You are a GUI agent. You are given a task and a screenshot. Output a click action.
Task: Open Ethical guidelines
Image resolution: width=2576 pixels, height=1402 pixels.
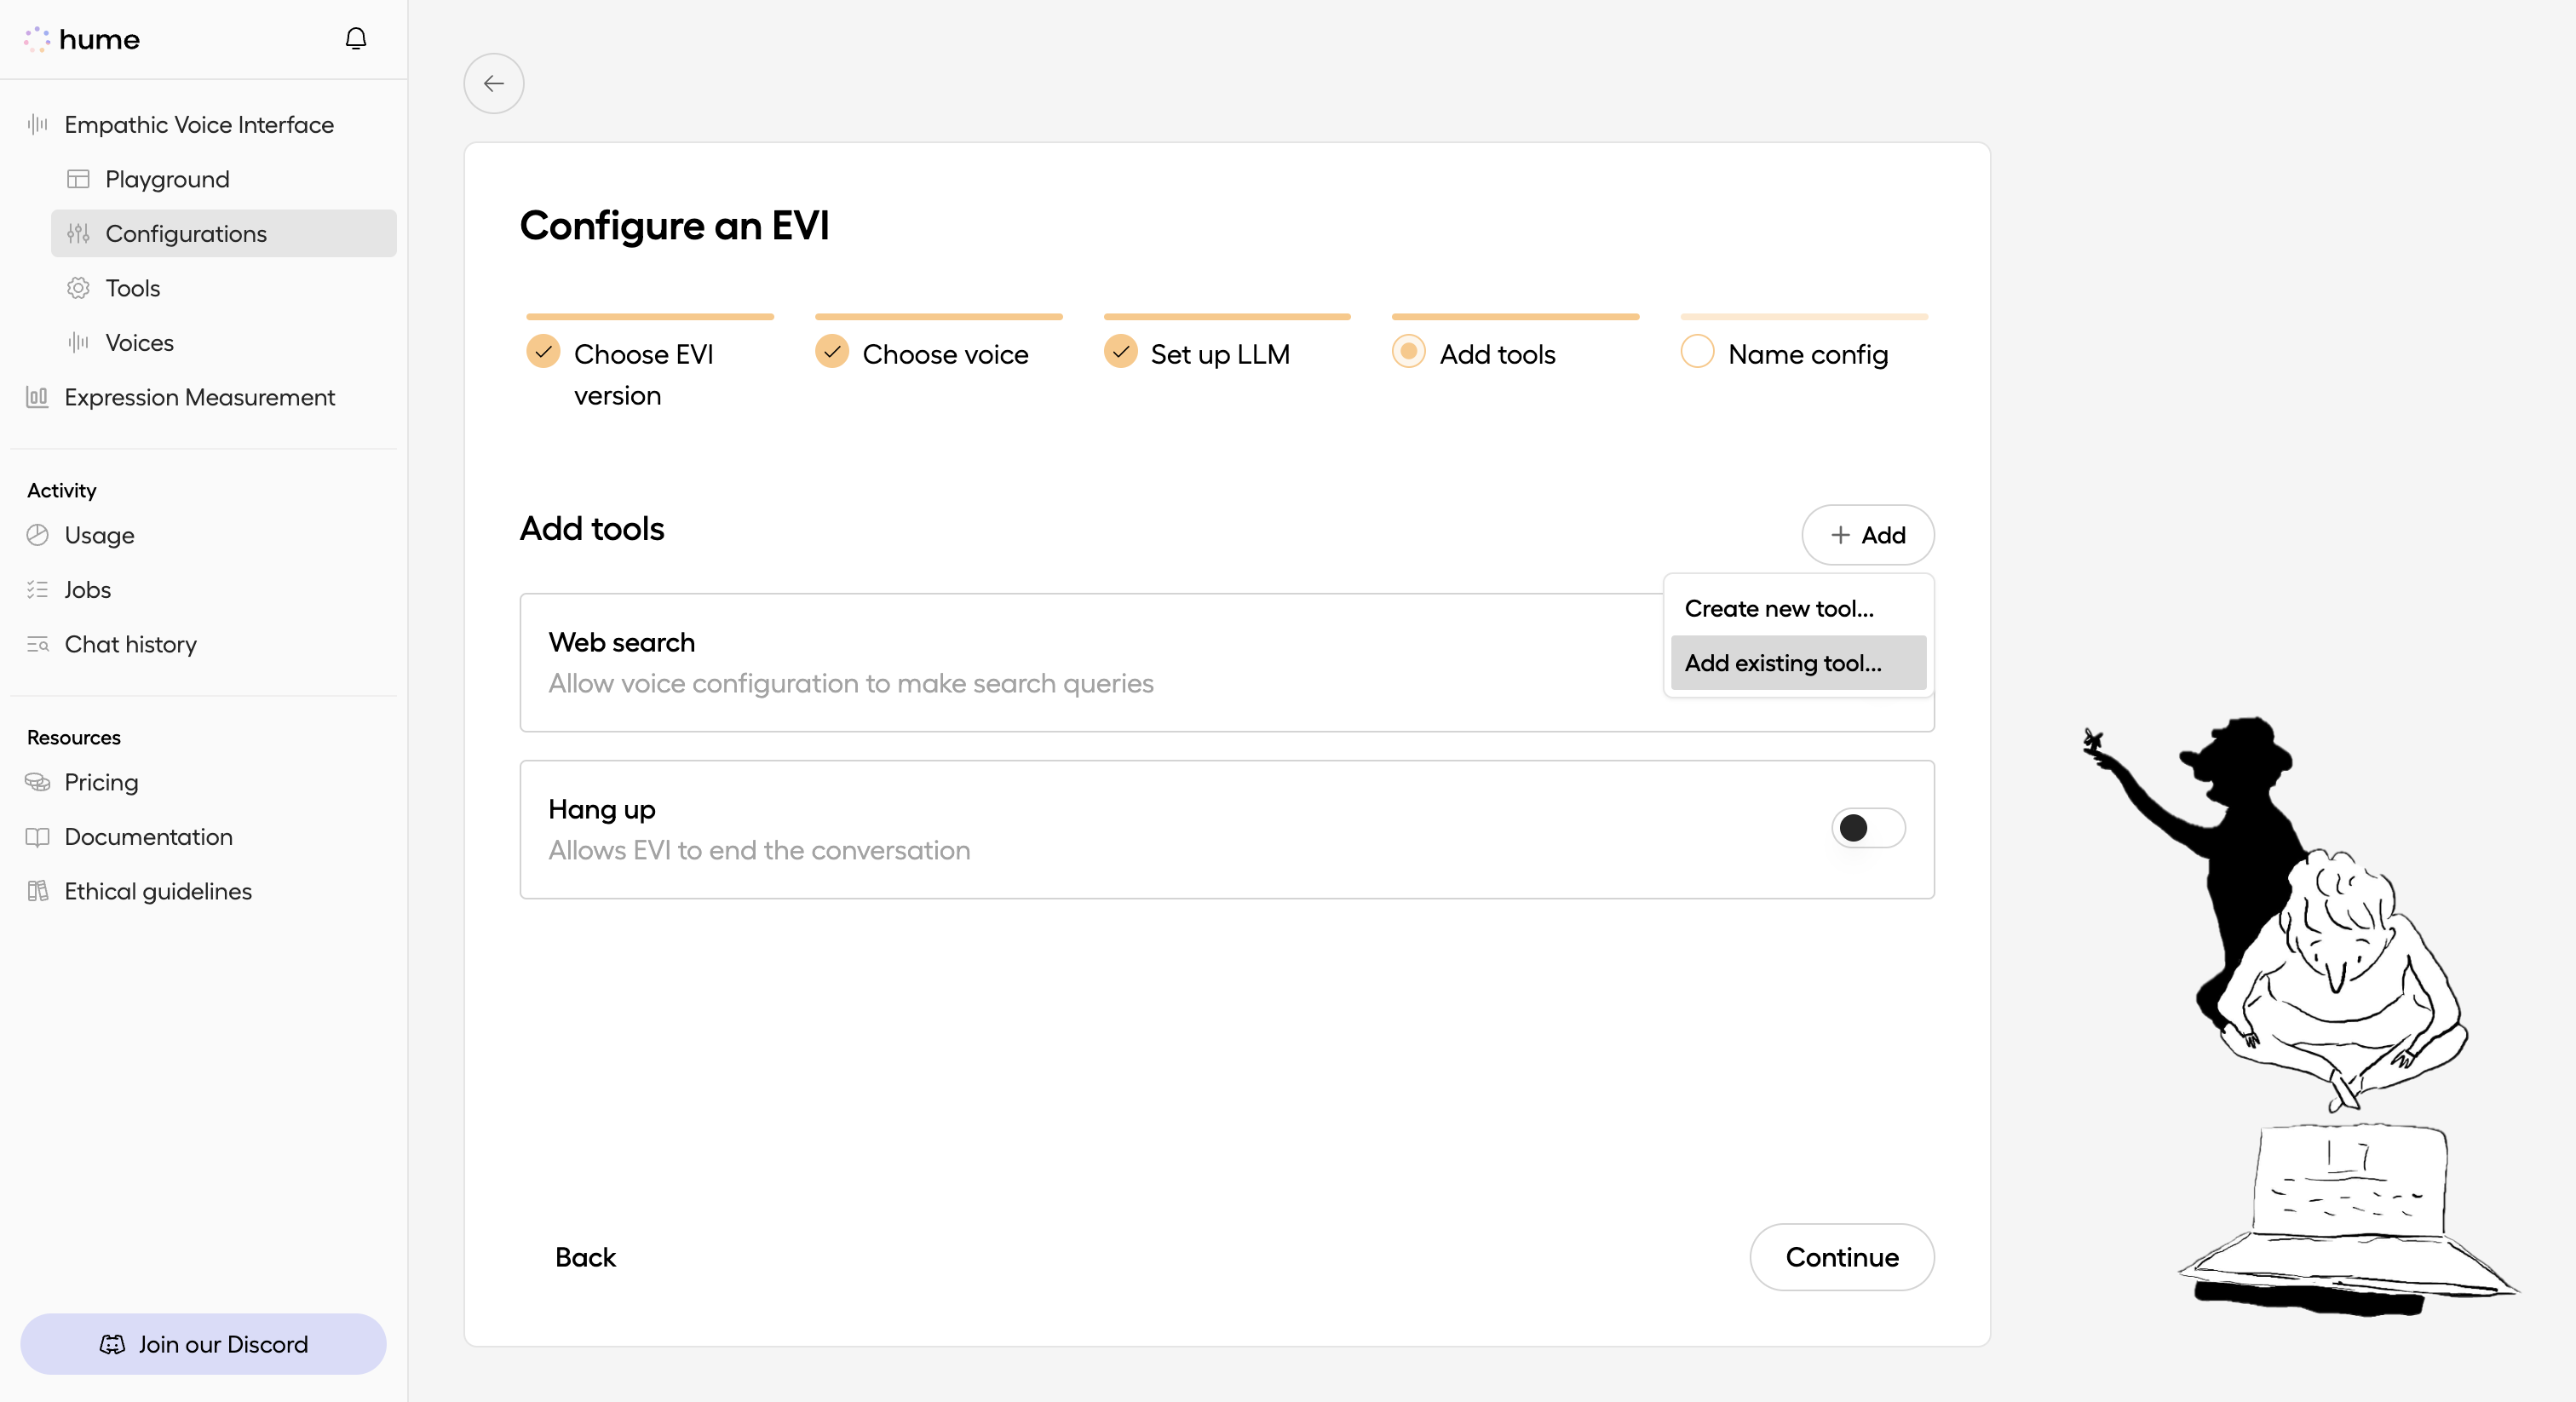[x=157, y=891]
